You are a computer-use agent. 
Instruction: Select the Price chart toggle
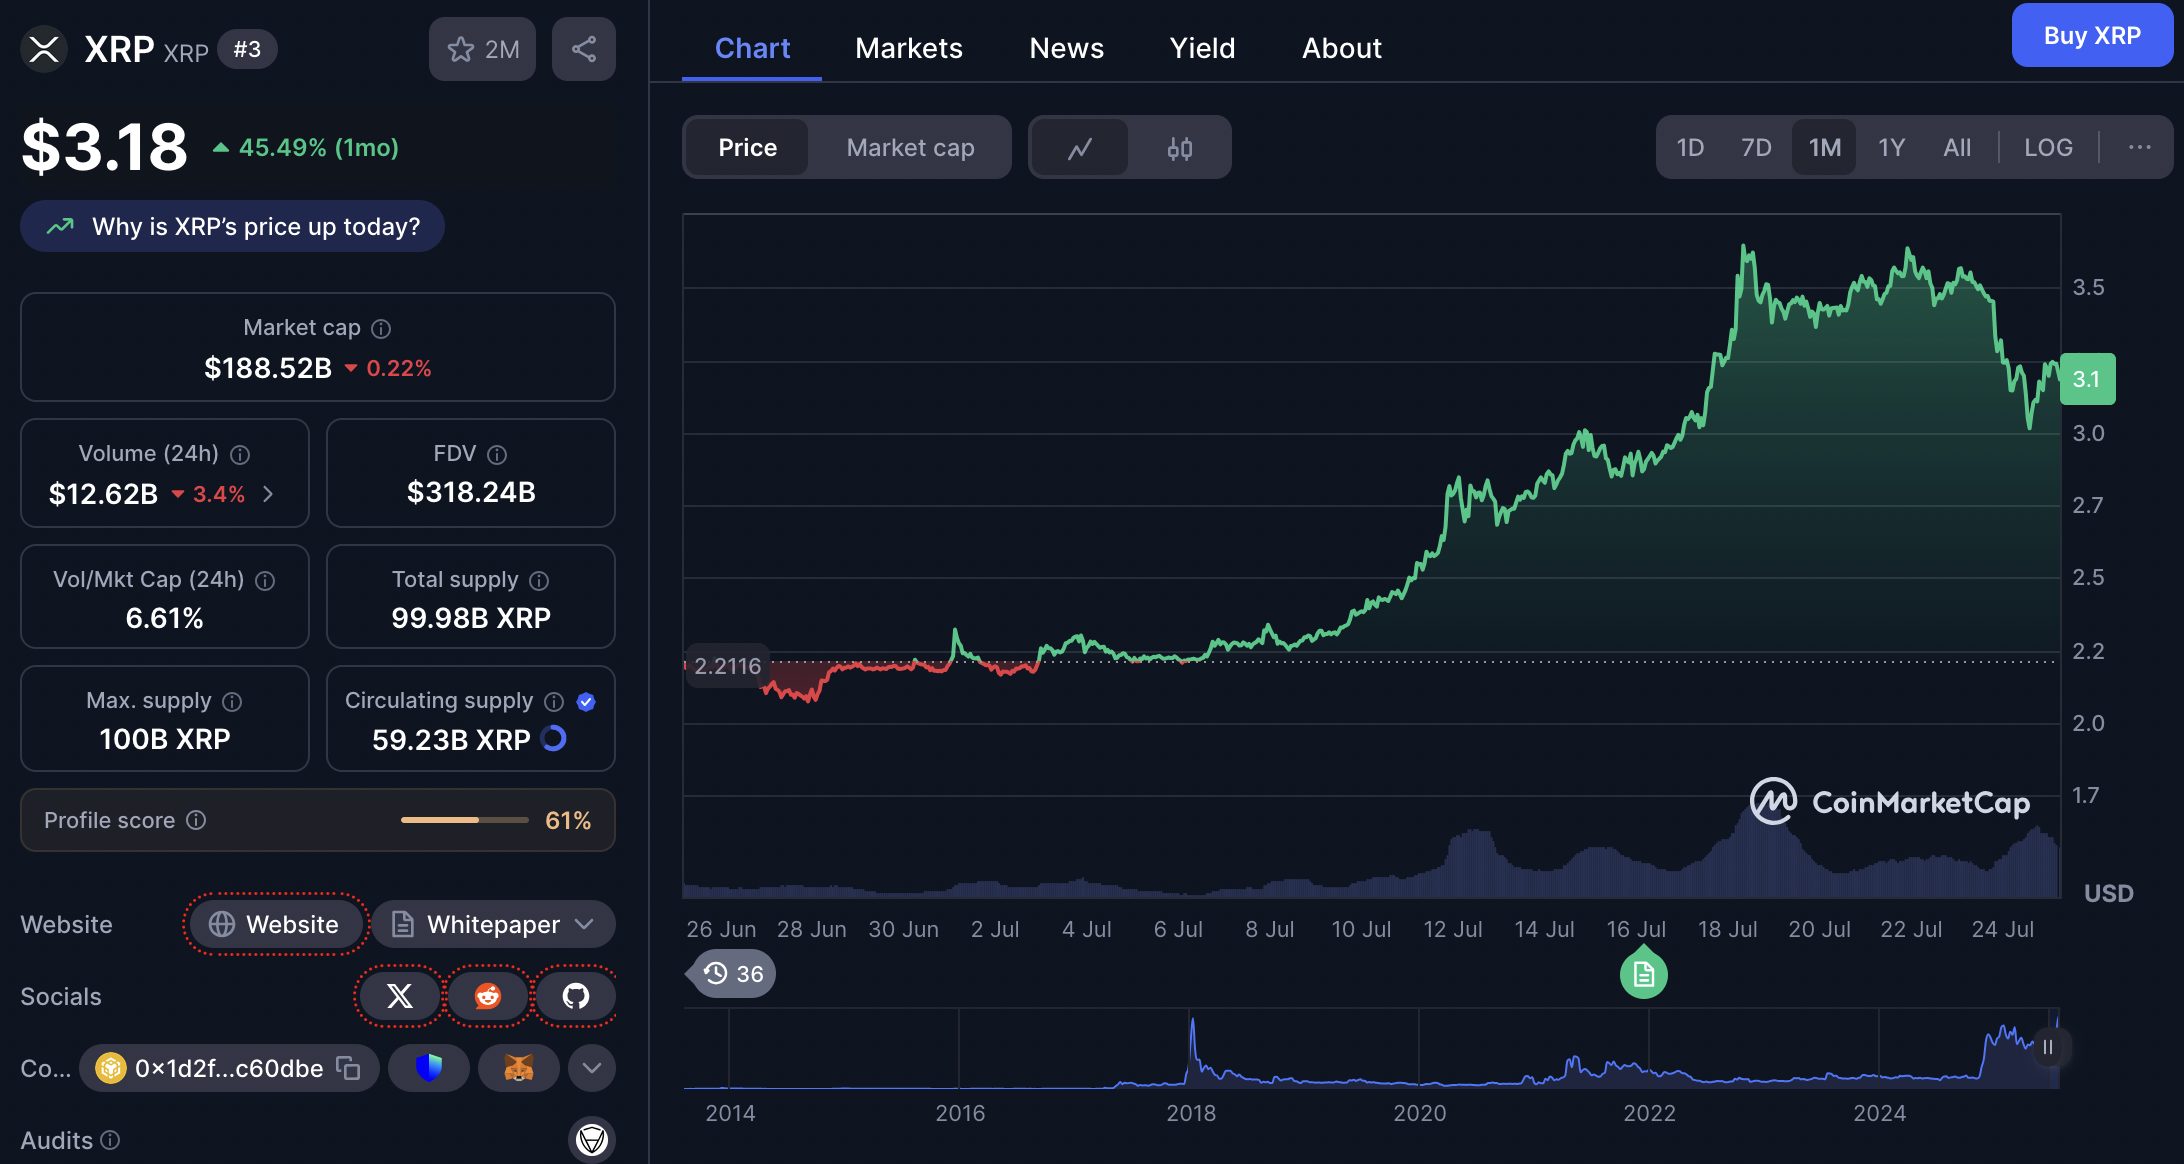(747, 148)
